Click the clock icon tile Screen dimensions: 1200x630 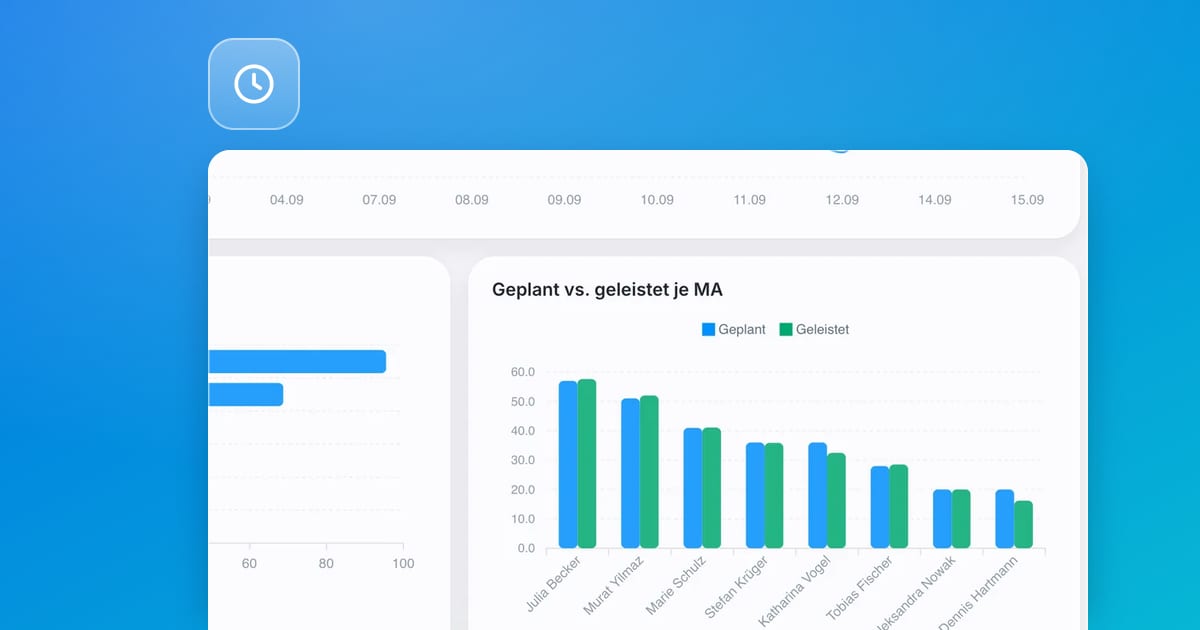pyautogui.click(x=254, y=84)
